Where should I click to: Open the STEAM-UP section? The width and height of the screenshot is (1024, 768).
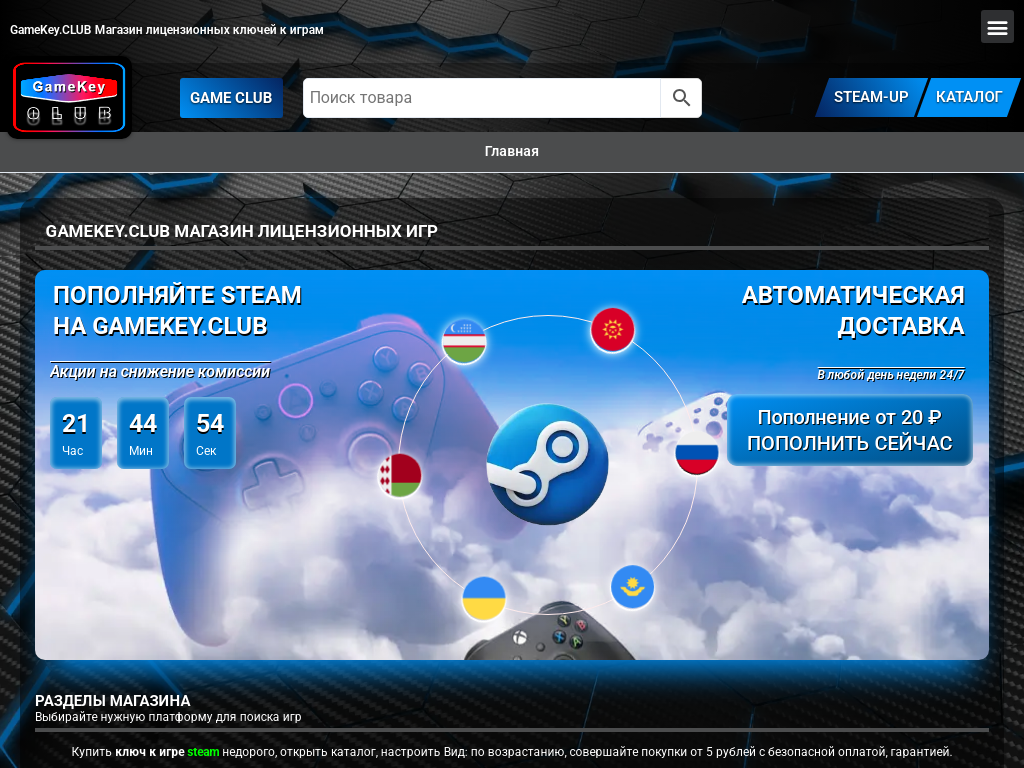tap(871, 97)
